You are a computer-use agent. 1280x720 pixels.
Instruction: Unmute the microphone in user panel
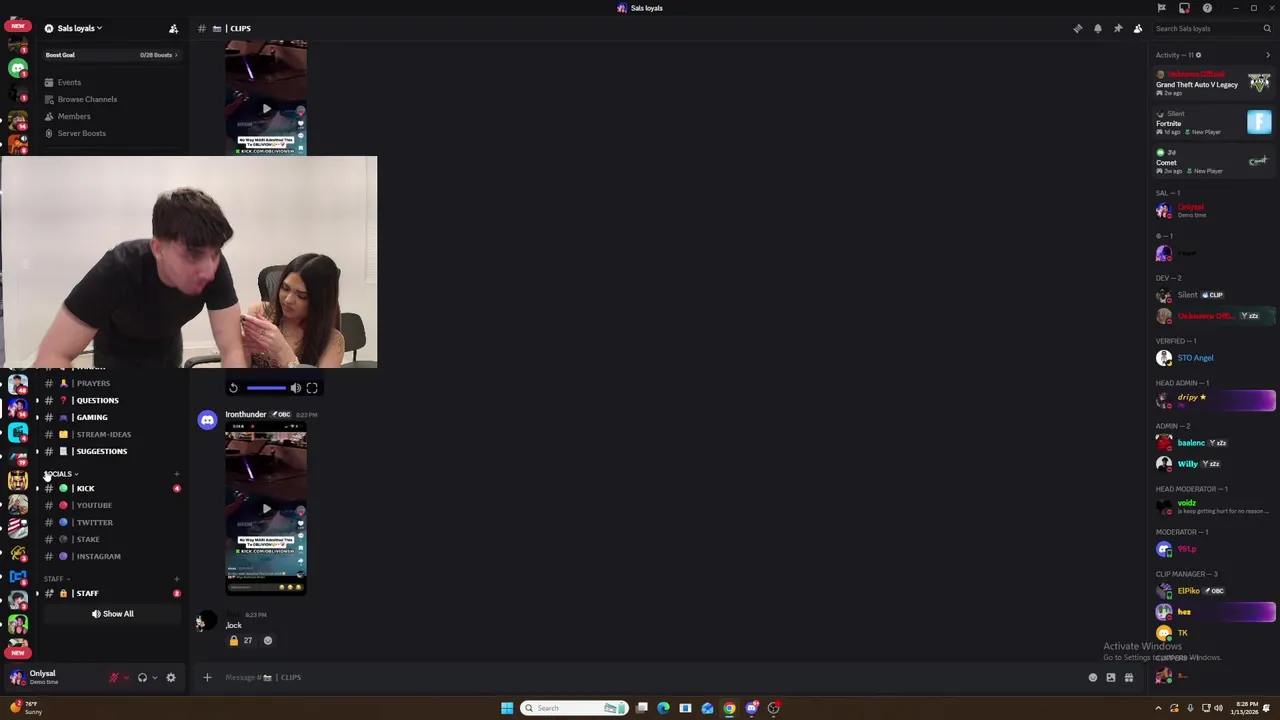(114, 678)
